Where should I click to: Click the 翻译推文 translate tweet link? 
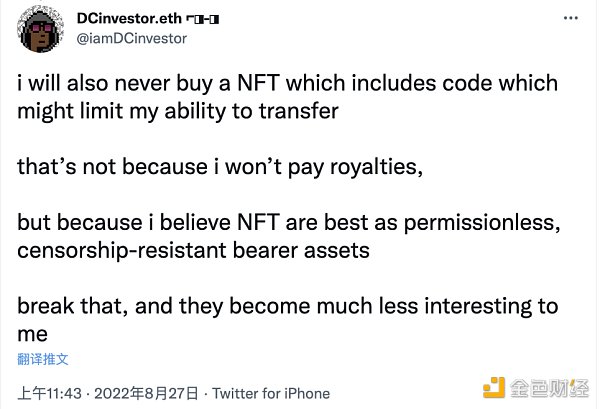pyautogui.click(x=42, y=358)
